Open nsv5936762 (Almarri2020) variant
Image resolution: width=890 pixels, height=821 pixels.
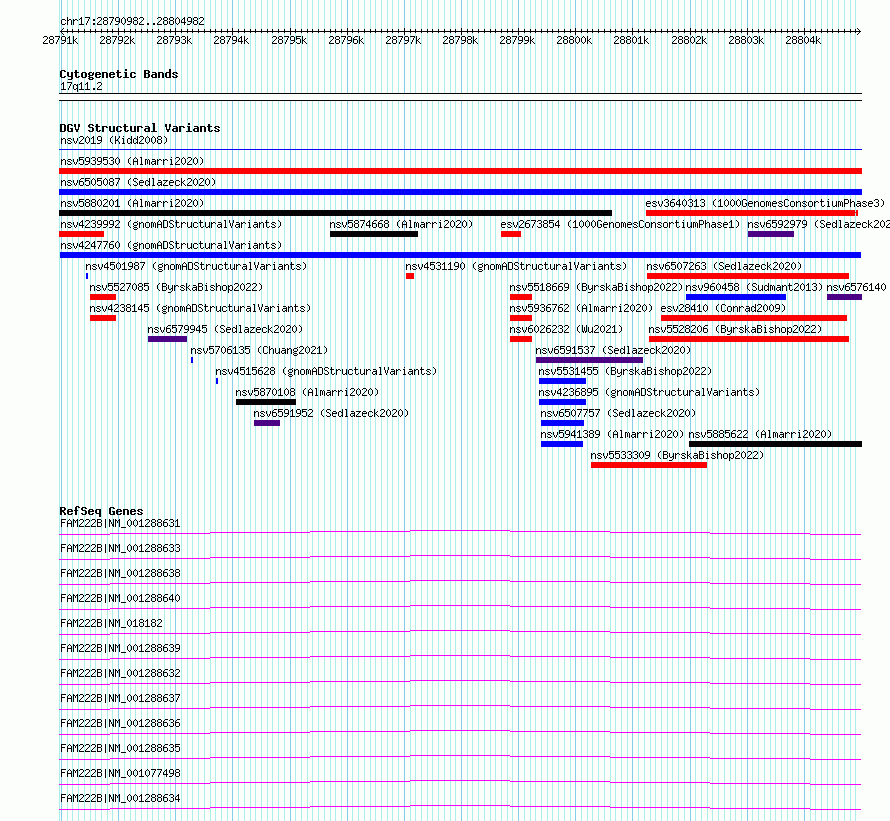pyautogui.click(x=581, y=308)
